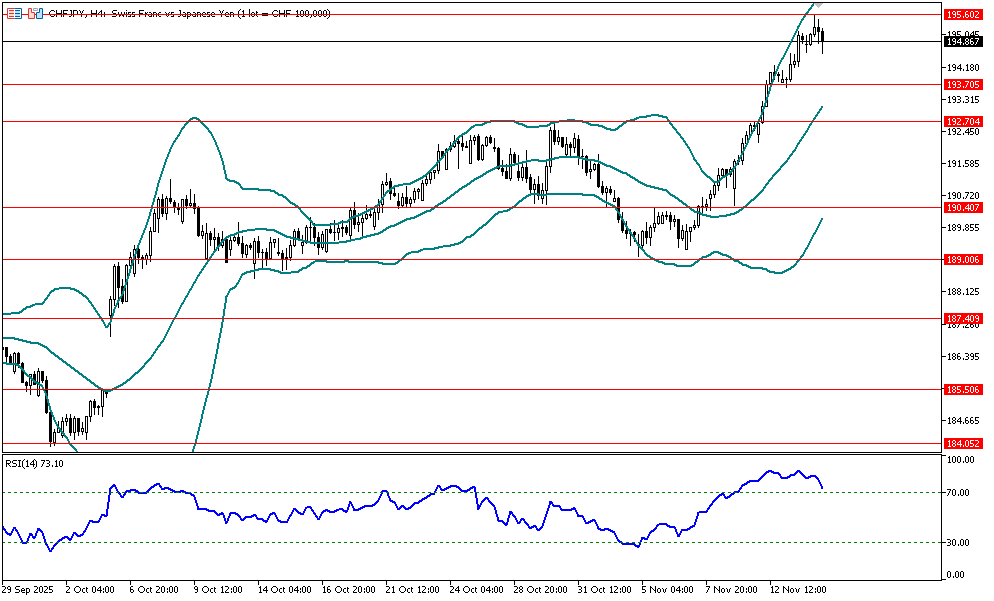Click the current price label 194.867
Image resolution: width=994 pixels, height=601 pixels.
click(x=961, y=41)
